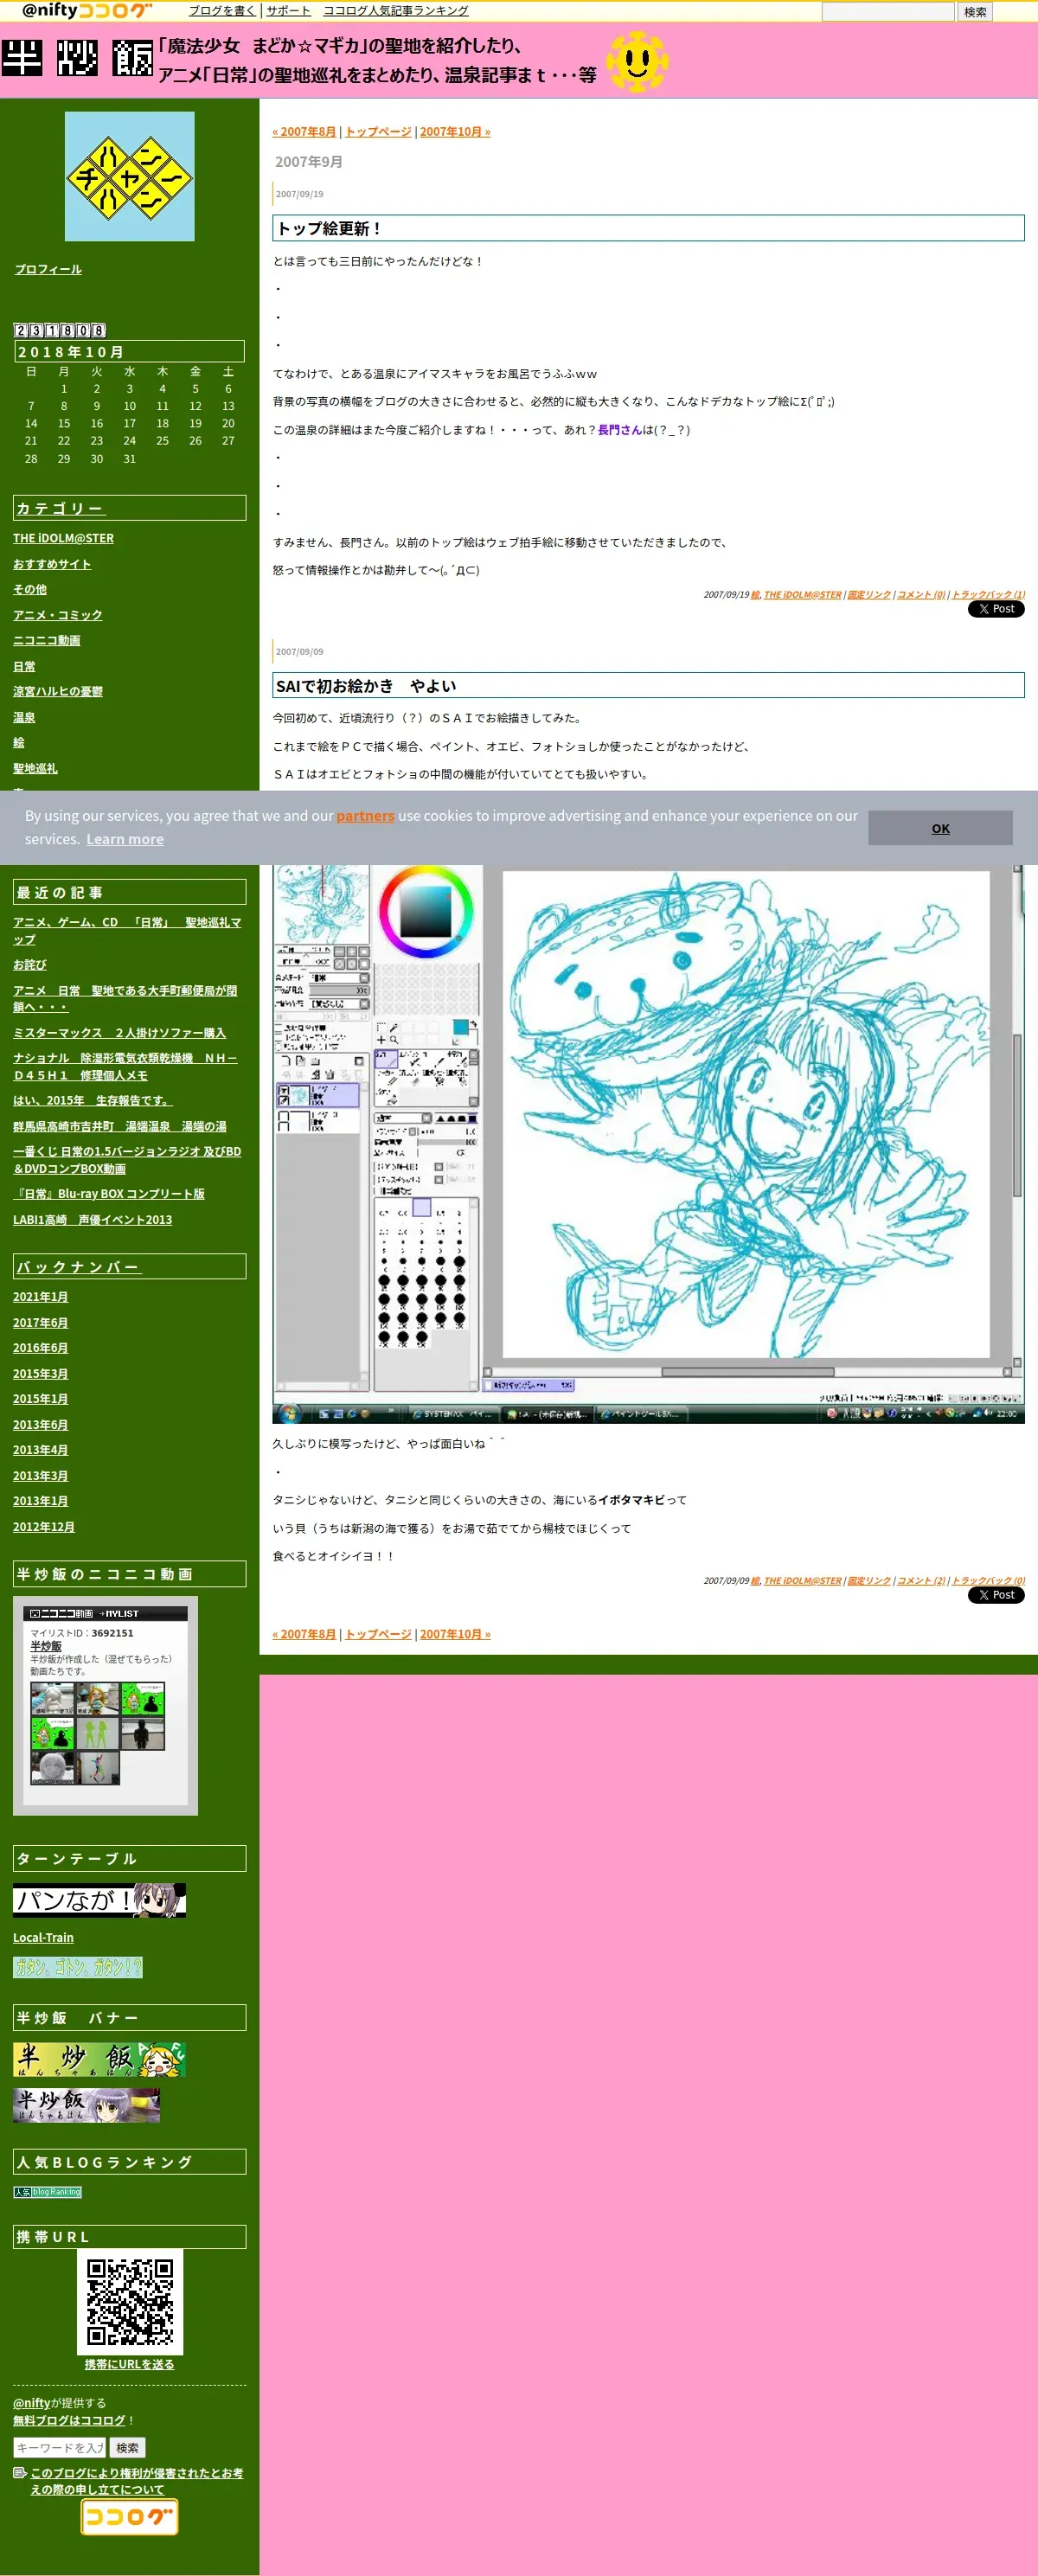The width and height of the screenshot is (1038, 2576).
Task: Click the @nifty cocolog logo at top
Action: click(87, 10)
